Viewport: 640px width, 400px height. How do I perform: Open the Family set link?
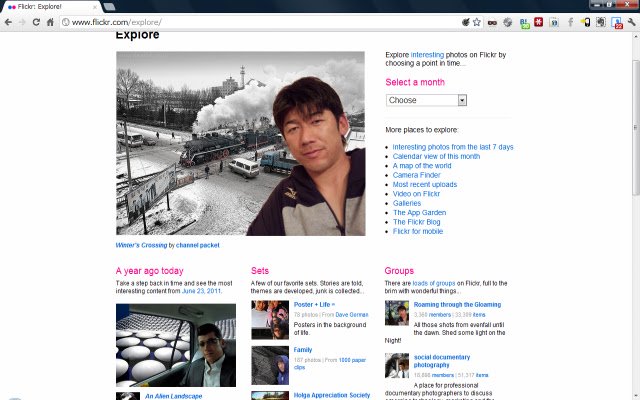(x=303, y=350)
